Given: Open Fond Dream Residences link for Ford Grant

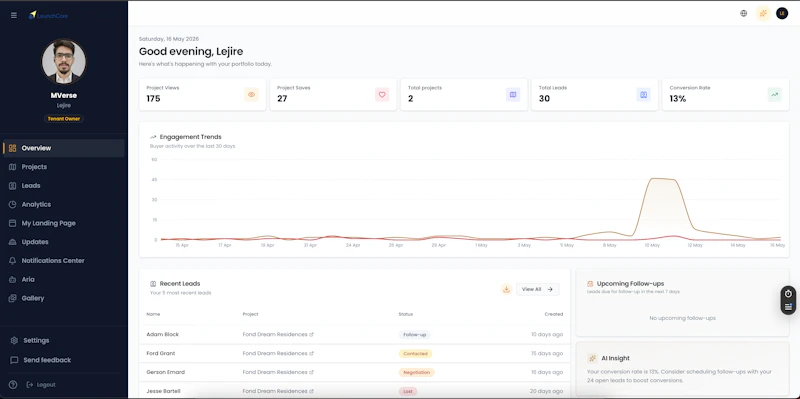Looking at the screenshot, I should tap(278, 354).
